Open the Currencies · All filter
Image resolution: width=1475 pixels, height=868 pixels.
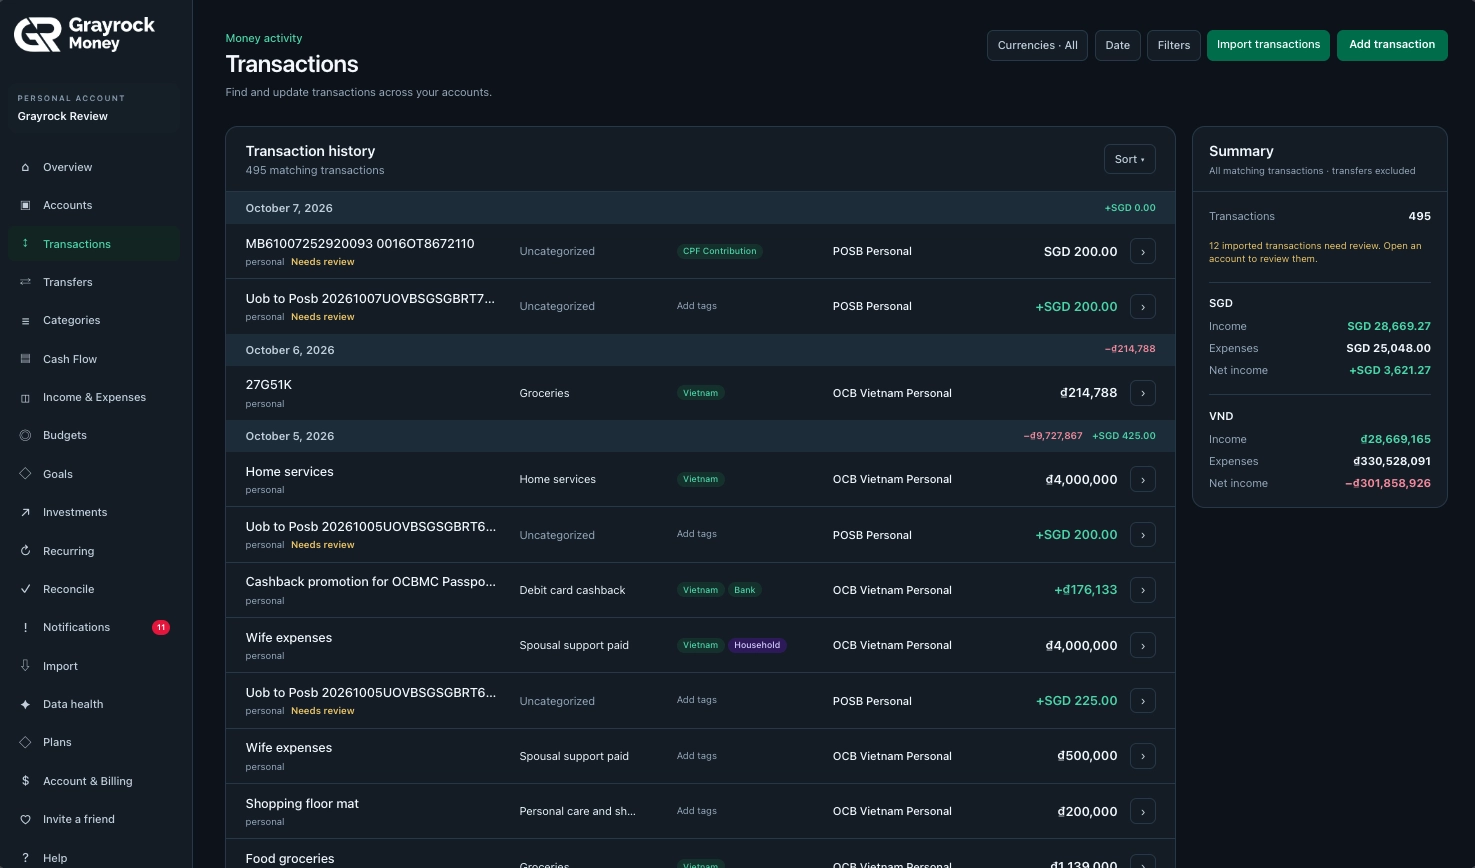[x=1037, y=45]
